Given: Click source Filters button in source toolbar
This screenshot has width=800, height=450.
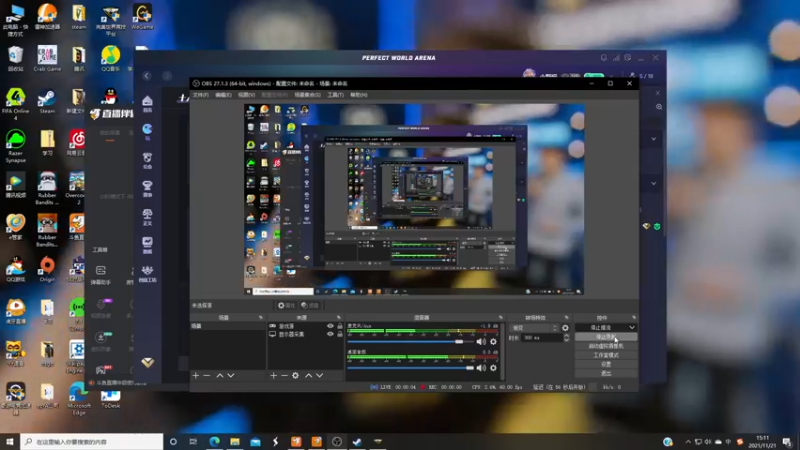Looking at the screenshot, I should pos(310,306).
